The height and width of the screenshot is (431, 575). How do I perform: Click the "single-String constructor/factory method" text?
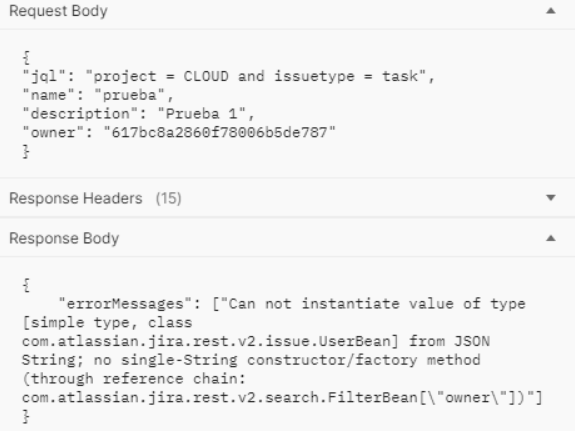click(x=300, y=360)
